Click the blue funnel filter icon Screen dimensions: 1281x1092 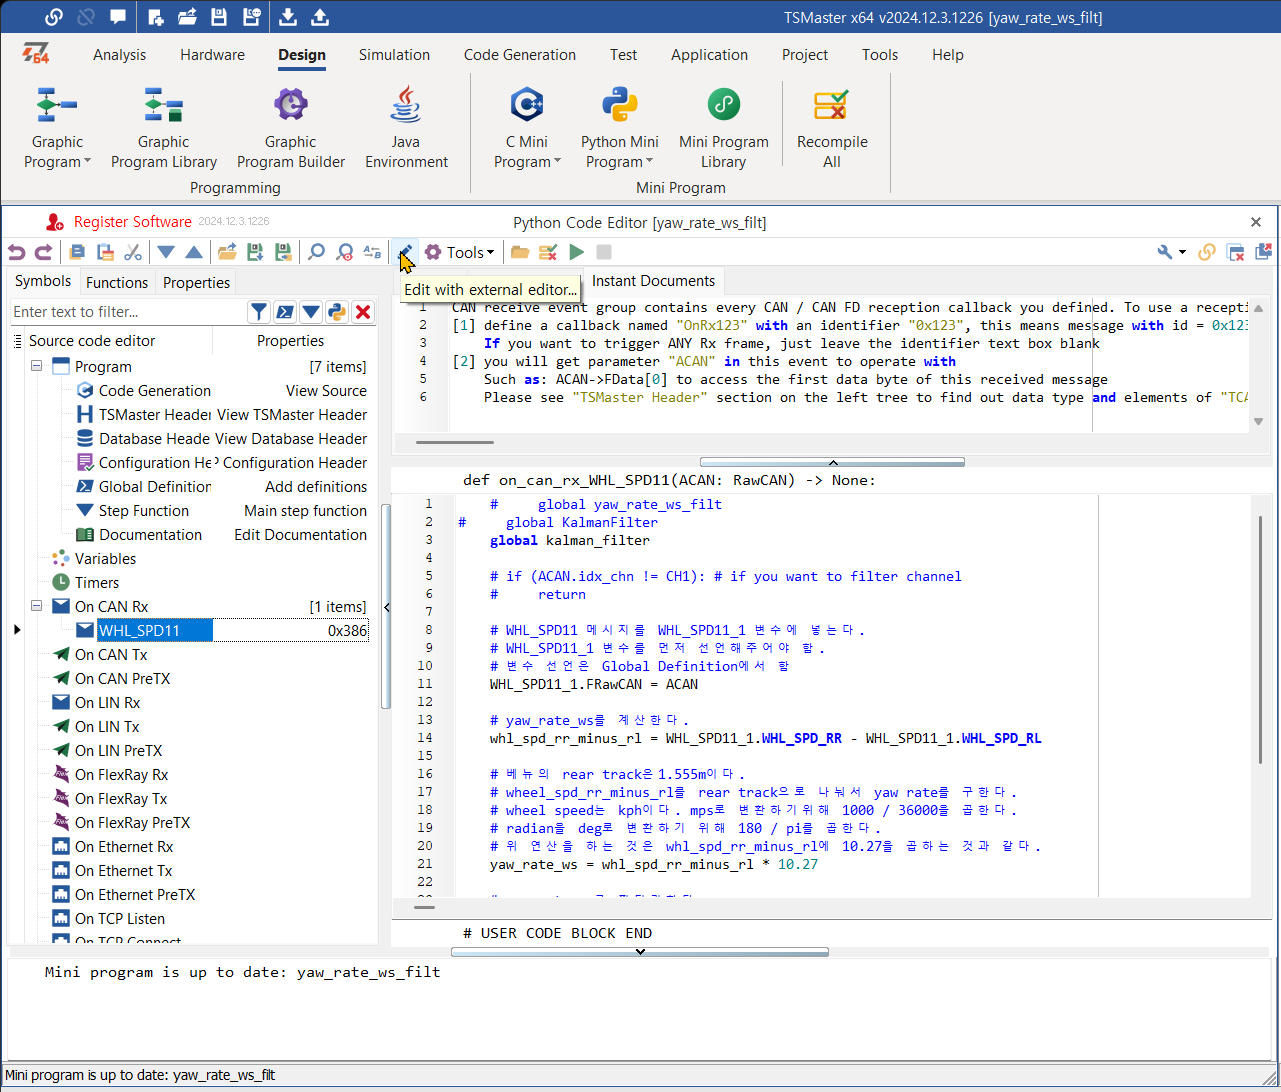(259, 312)
